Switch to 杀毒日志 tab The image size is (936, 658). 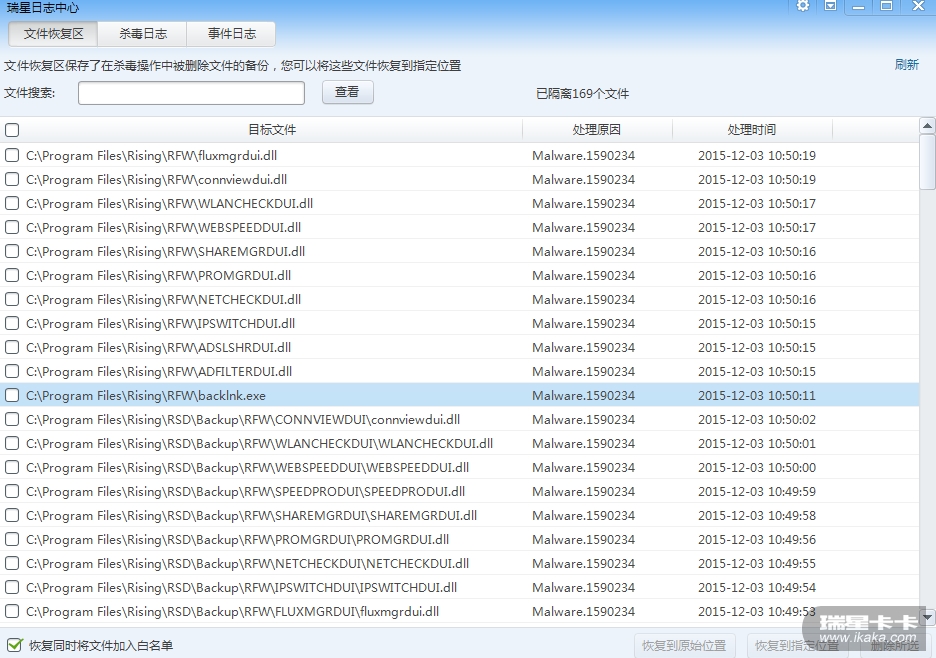(x=143, y=34)
